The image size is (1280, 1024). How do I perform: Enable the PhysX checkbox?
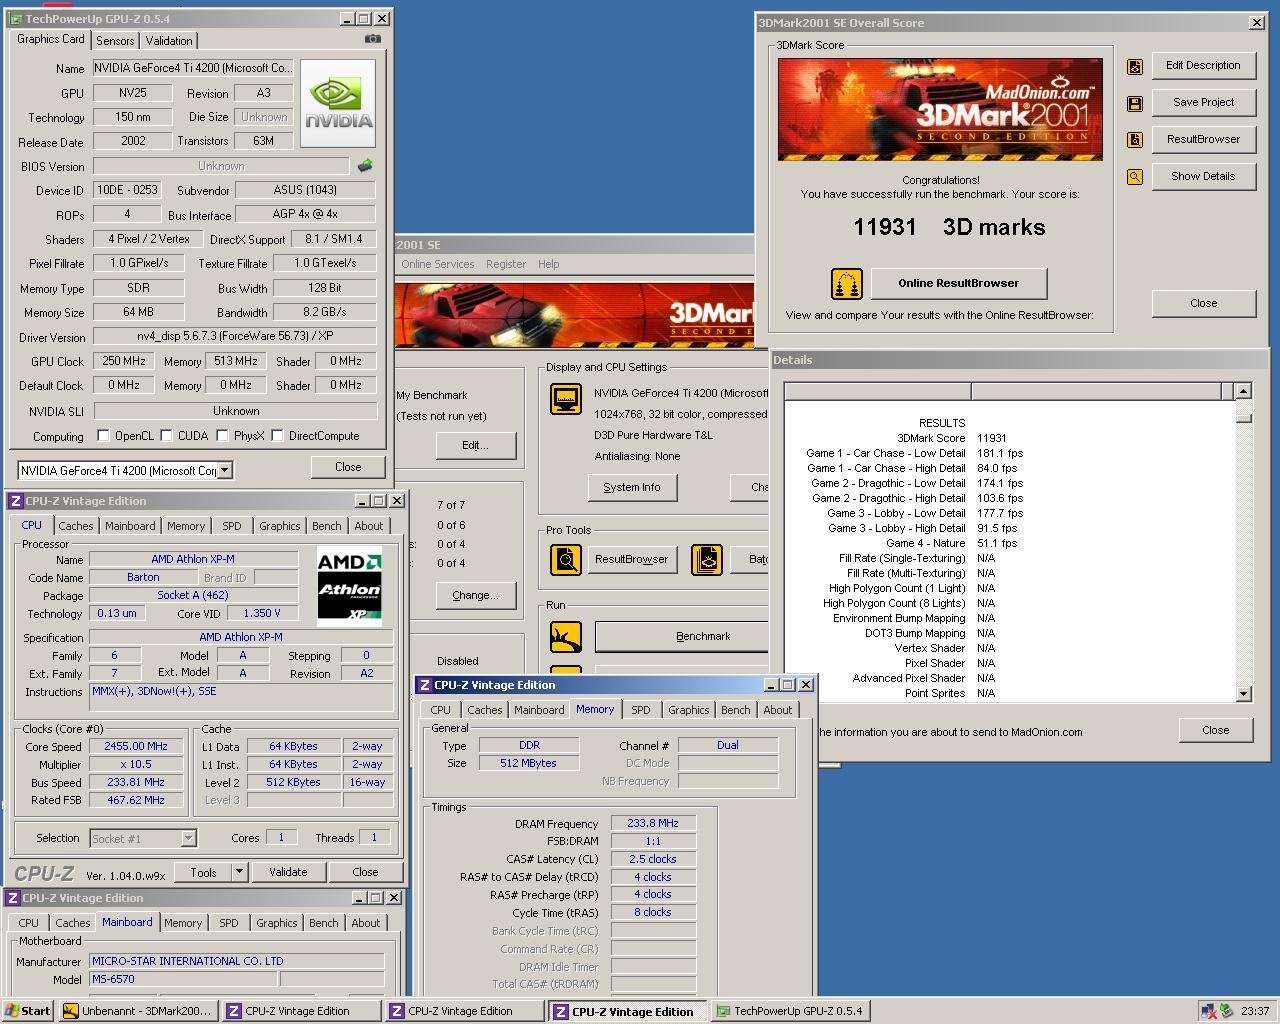[224, 436]
